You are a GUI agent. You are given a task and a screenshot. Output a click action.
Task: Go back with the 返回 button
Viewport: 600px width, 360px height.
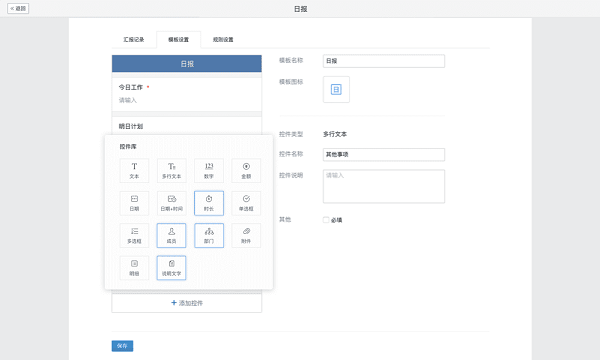click(18, 8)
